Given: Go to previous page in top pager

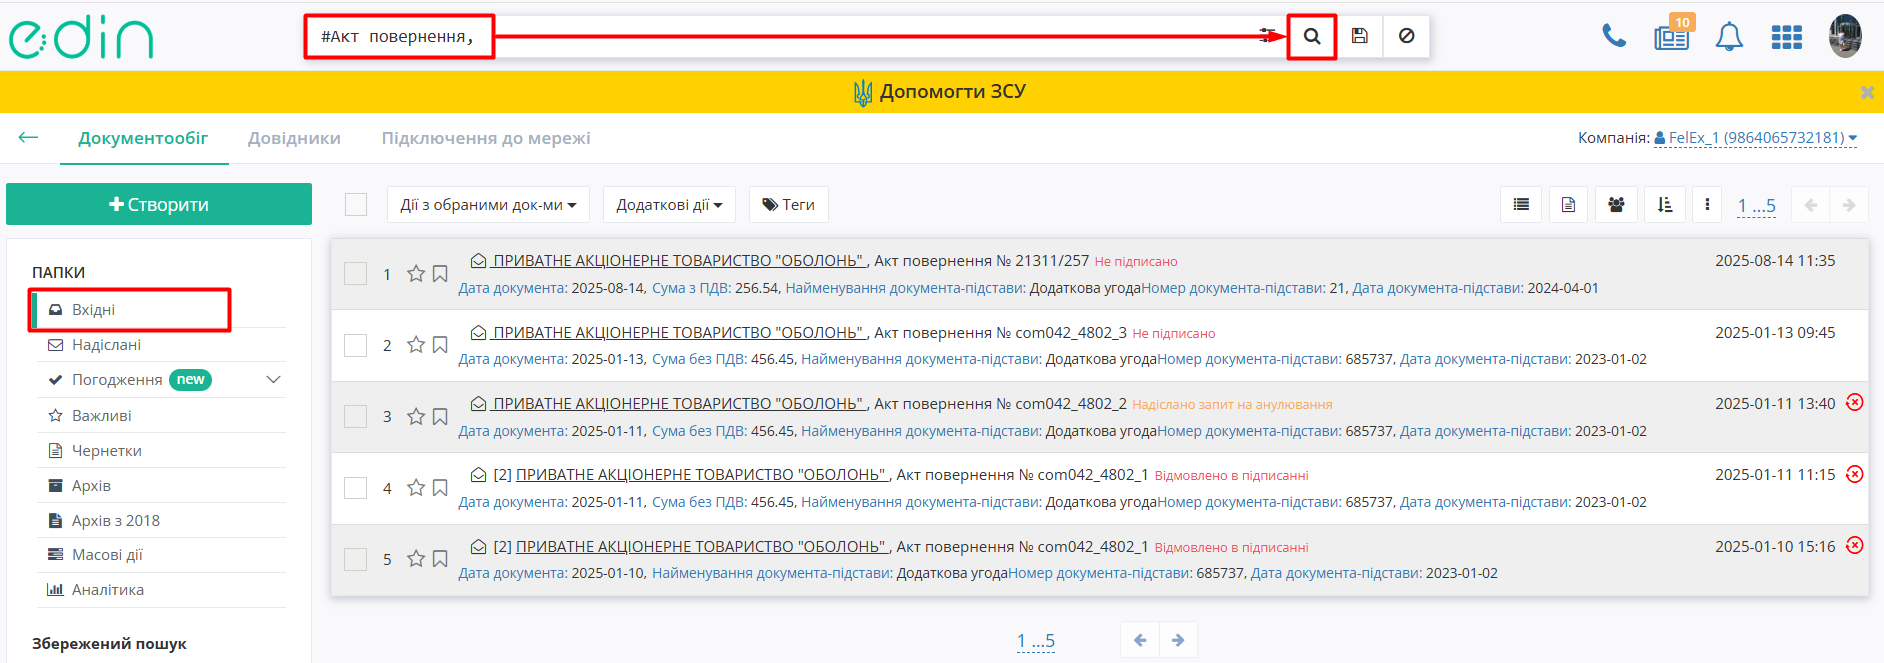Looking at the screenshot, I should (1810, 205).
